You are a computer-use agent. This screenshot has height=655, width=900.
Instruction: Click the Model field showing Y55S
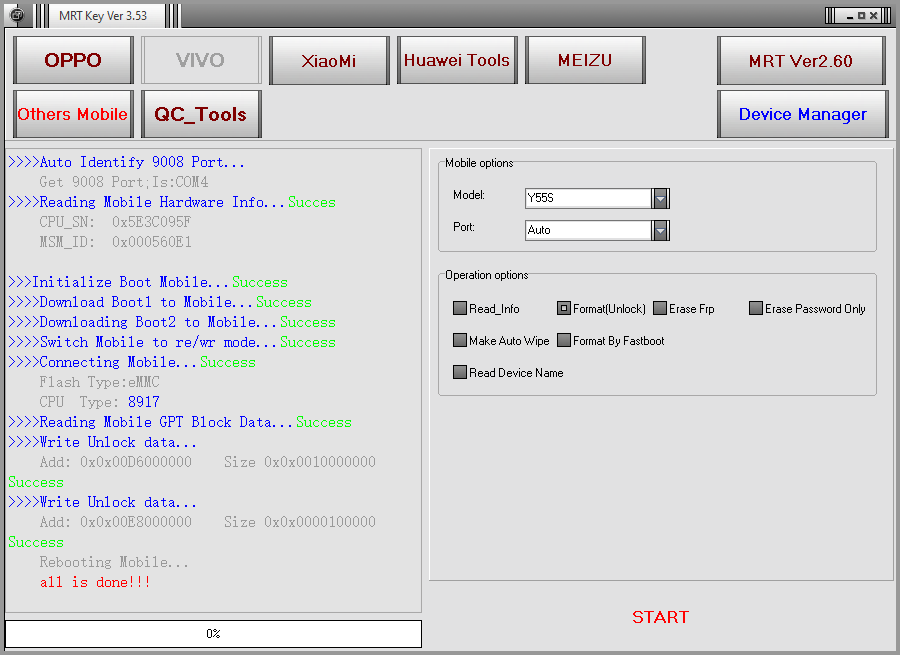[x=588, y=199]
